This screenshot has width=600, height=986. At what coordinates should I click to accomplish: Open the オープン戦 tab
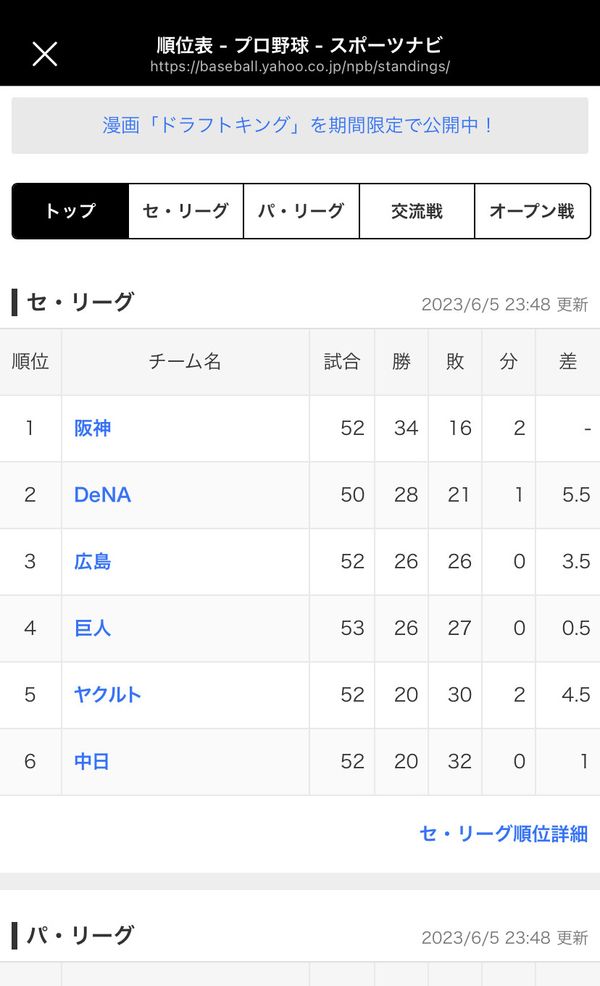click(532, 211)
